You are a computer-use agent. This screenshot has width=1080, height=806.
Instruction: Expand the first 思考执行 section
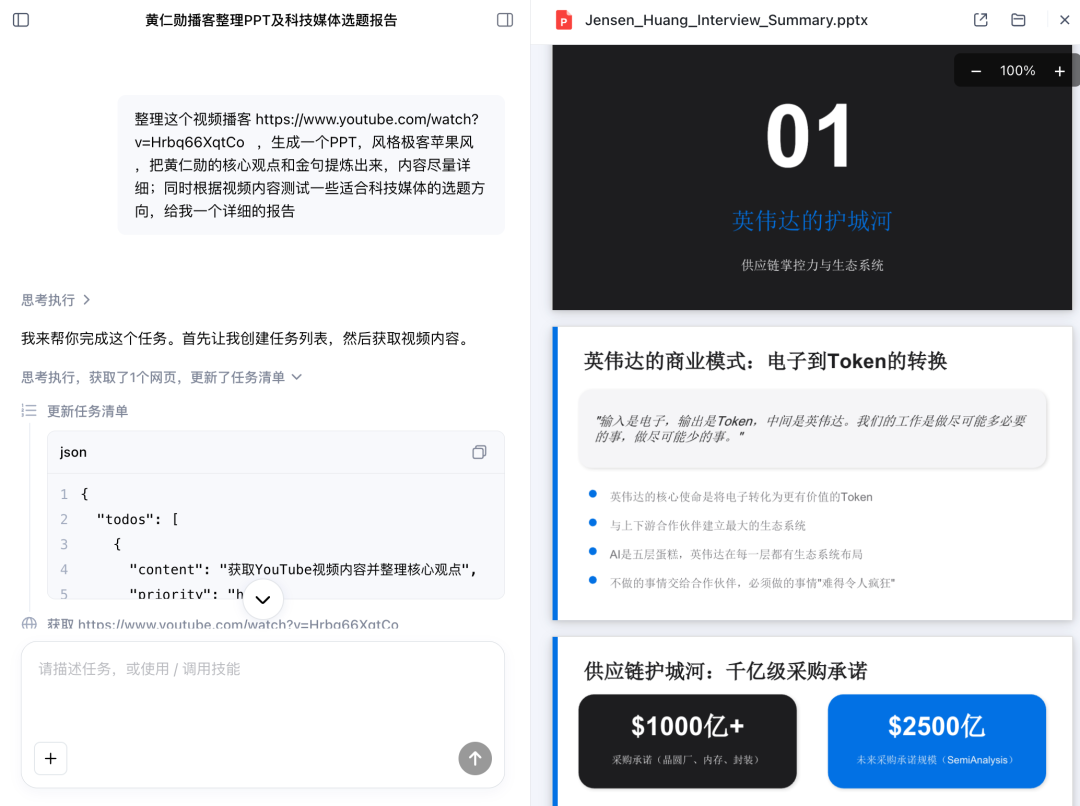(56, 300)
